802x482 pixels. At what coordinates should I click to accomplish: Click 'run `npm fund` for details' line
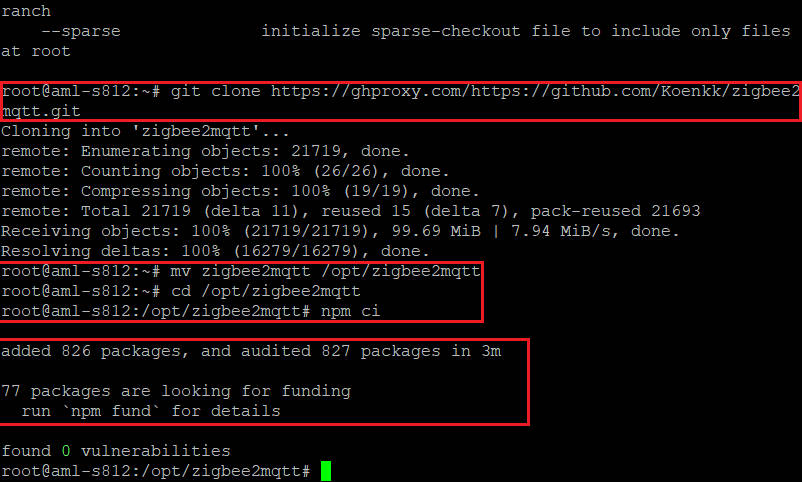(x=151, y=411)
